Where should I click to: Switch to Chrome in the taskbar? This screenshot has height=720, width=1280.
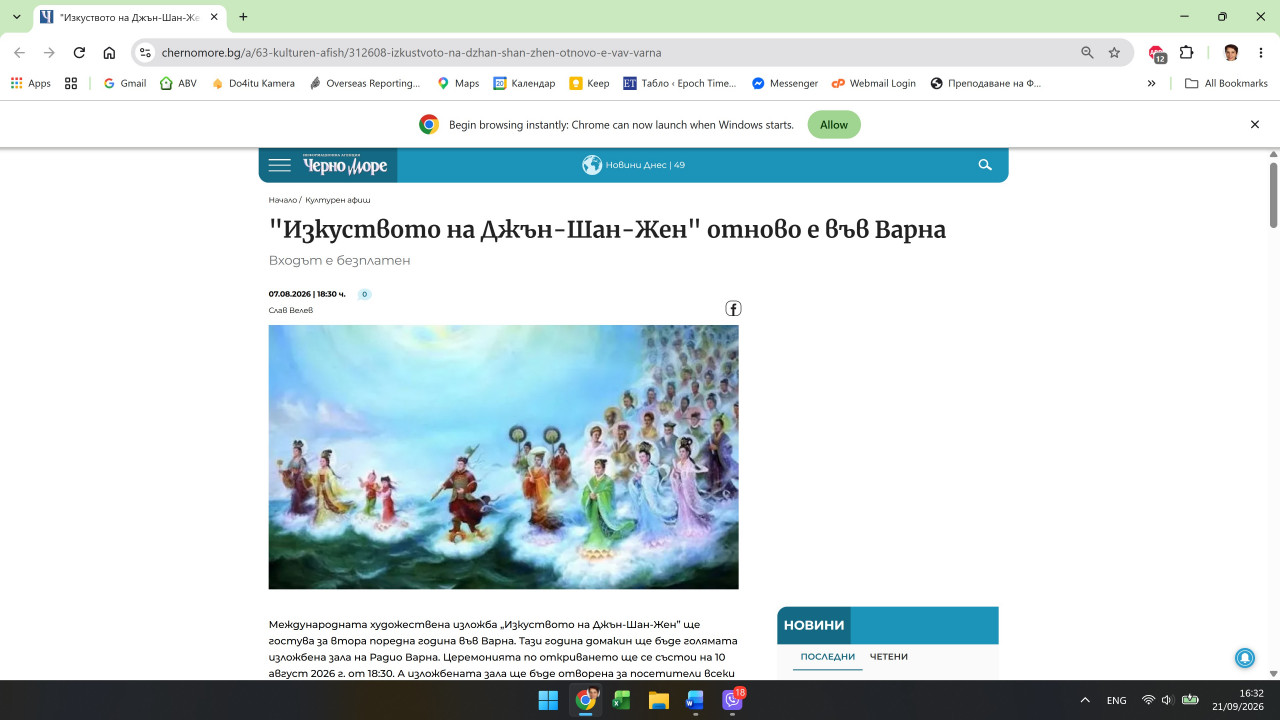[585, 700]
